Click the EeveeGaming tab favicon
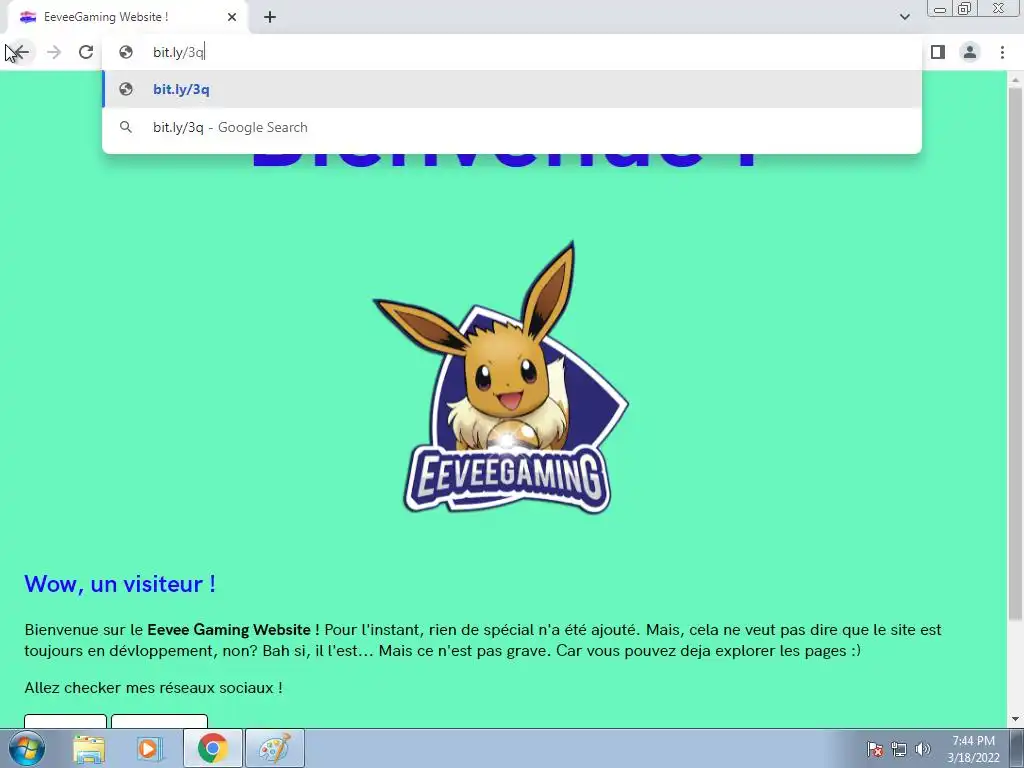Viewport: 1024px width, 768px height. (27, 17)
